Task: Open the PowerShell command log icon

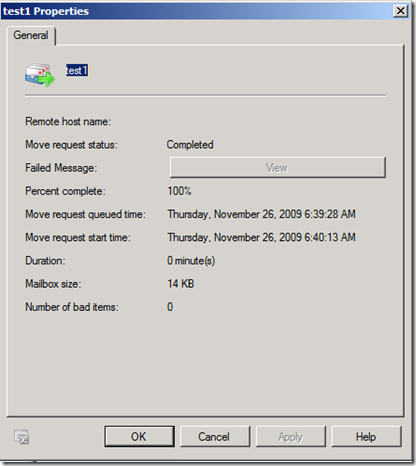Action: tap(21, 437)
